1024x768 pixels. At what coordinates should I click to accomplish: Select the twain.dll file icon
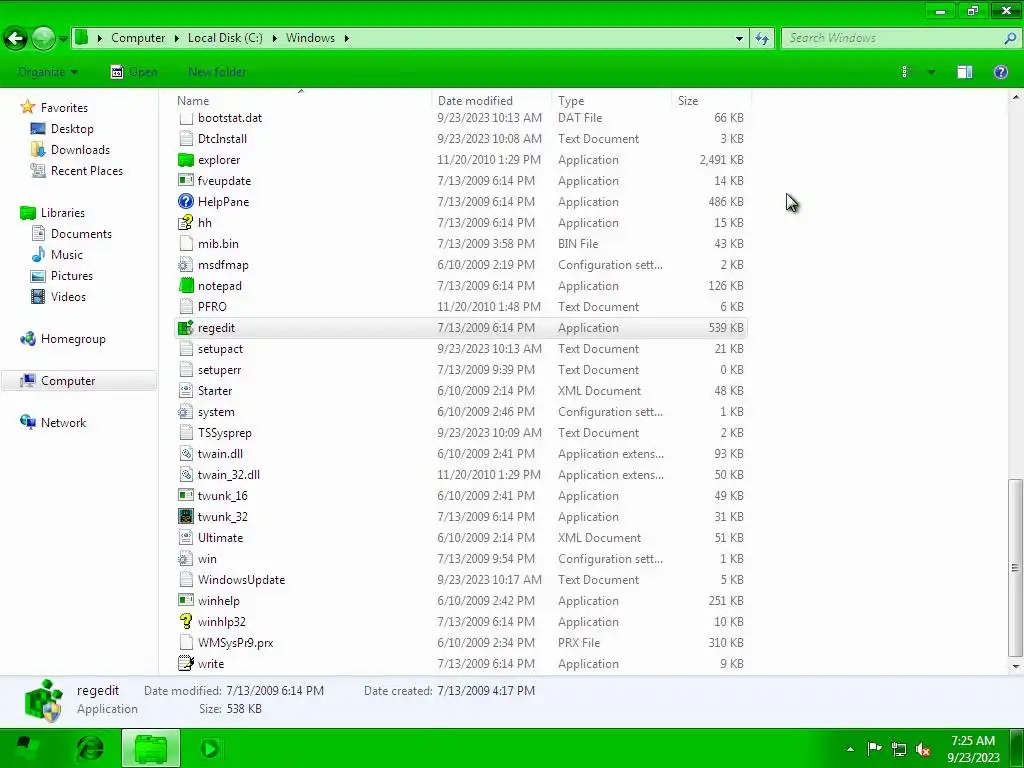pyautogui.click(x=186, y=454)
